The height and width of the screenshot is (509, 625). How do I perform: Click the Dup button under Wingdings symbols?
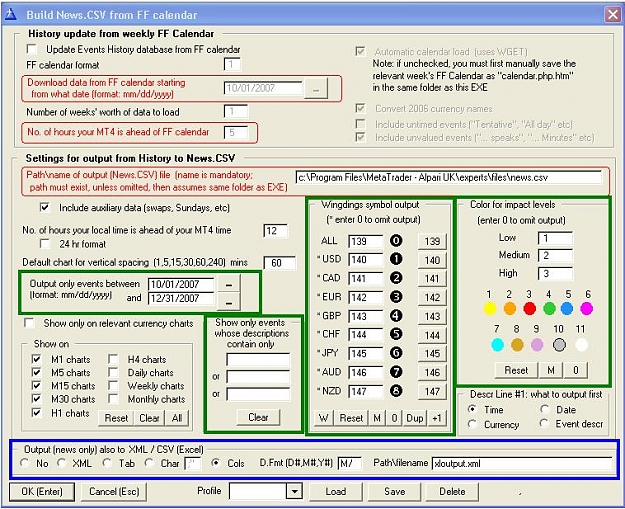click(415, 418)
